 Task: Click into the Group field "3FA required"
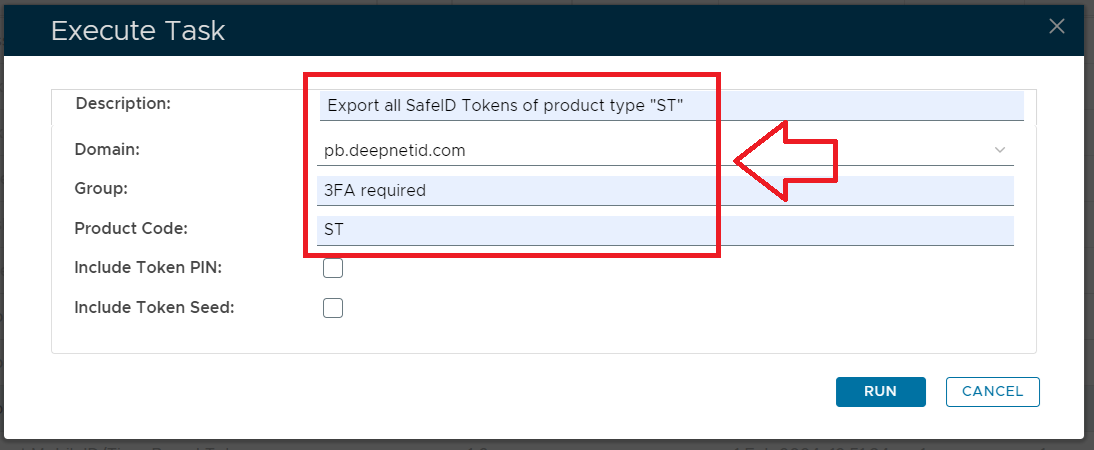point(665,190)
